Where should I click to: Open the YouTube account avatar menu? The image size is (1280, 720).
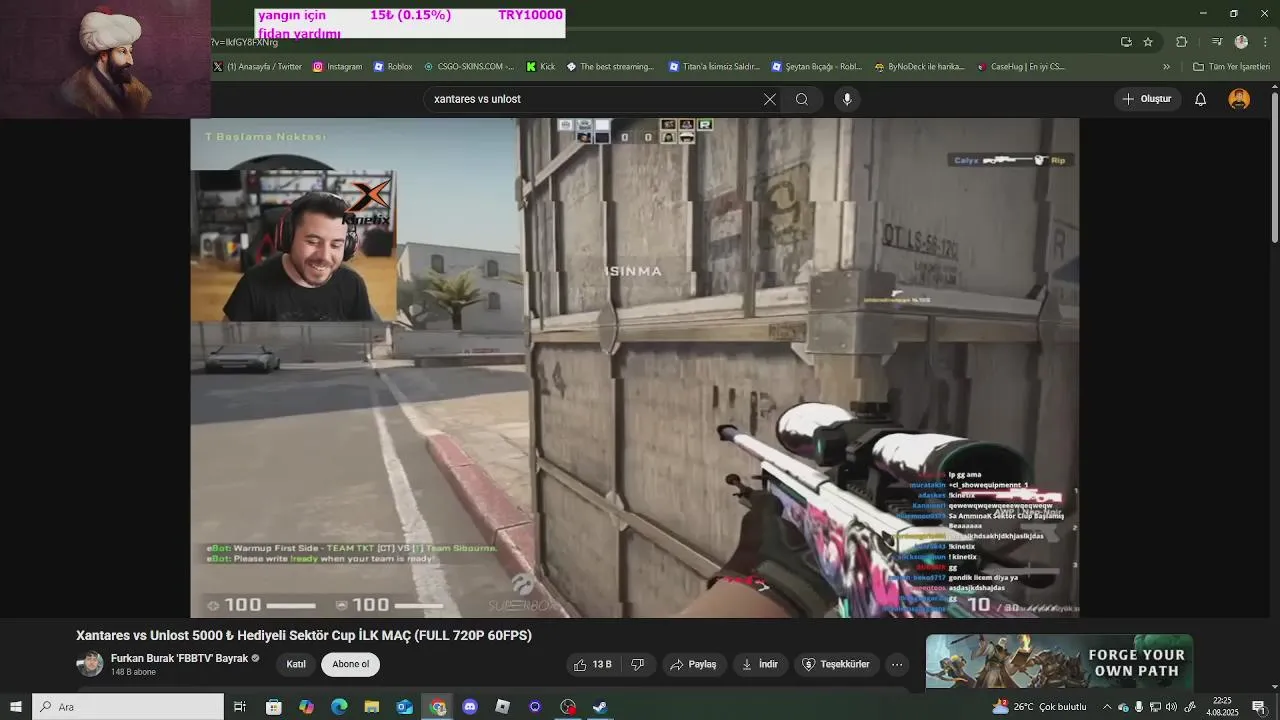(1239, 99)
